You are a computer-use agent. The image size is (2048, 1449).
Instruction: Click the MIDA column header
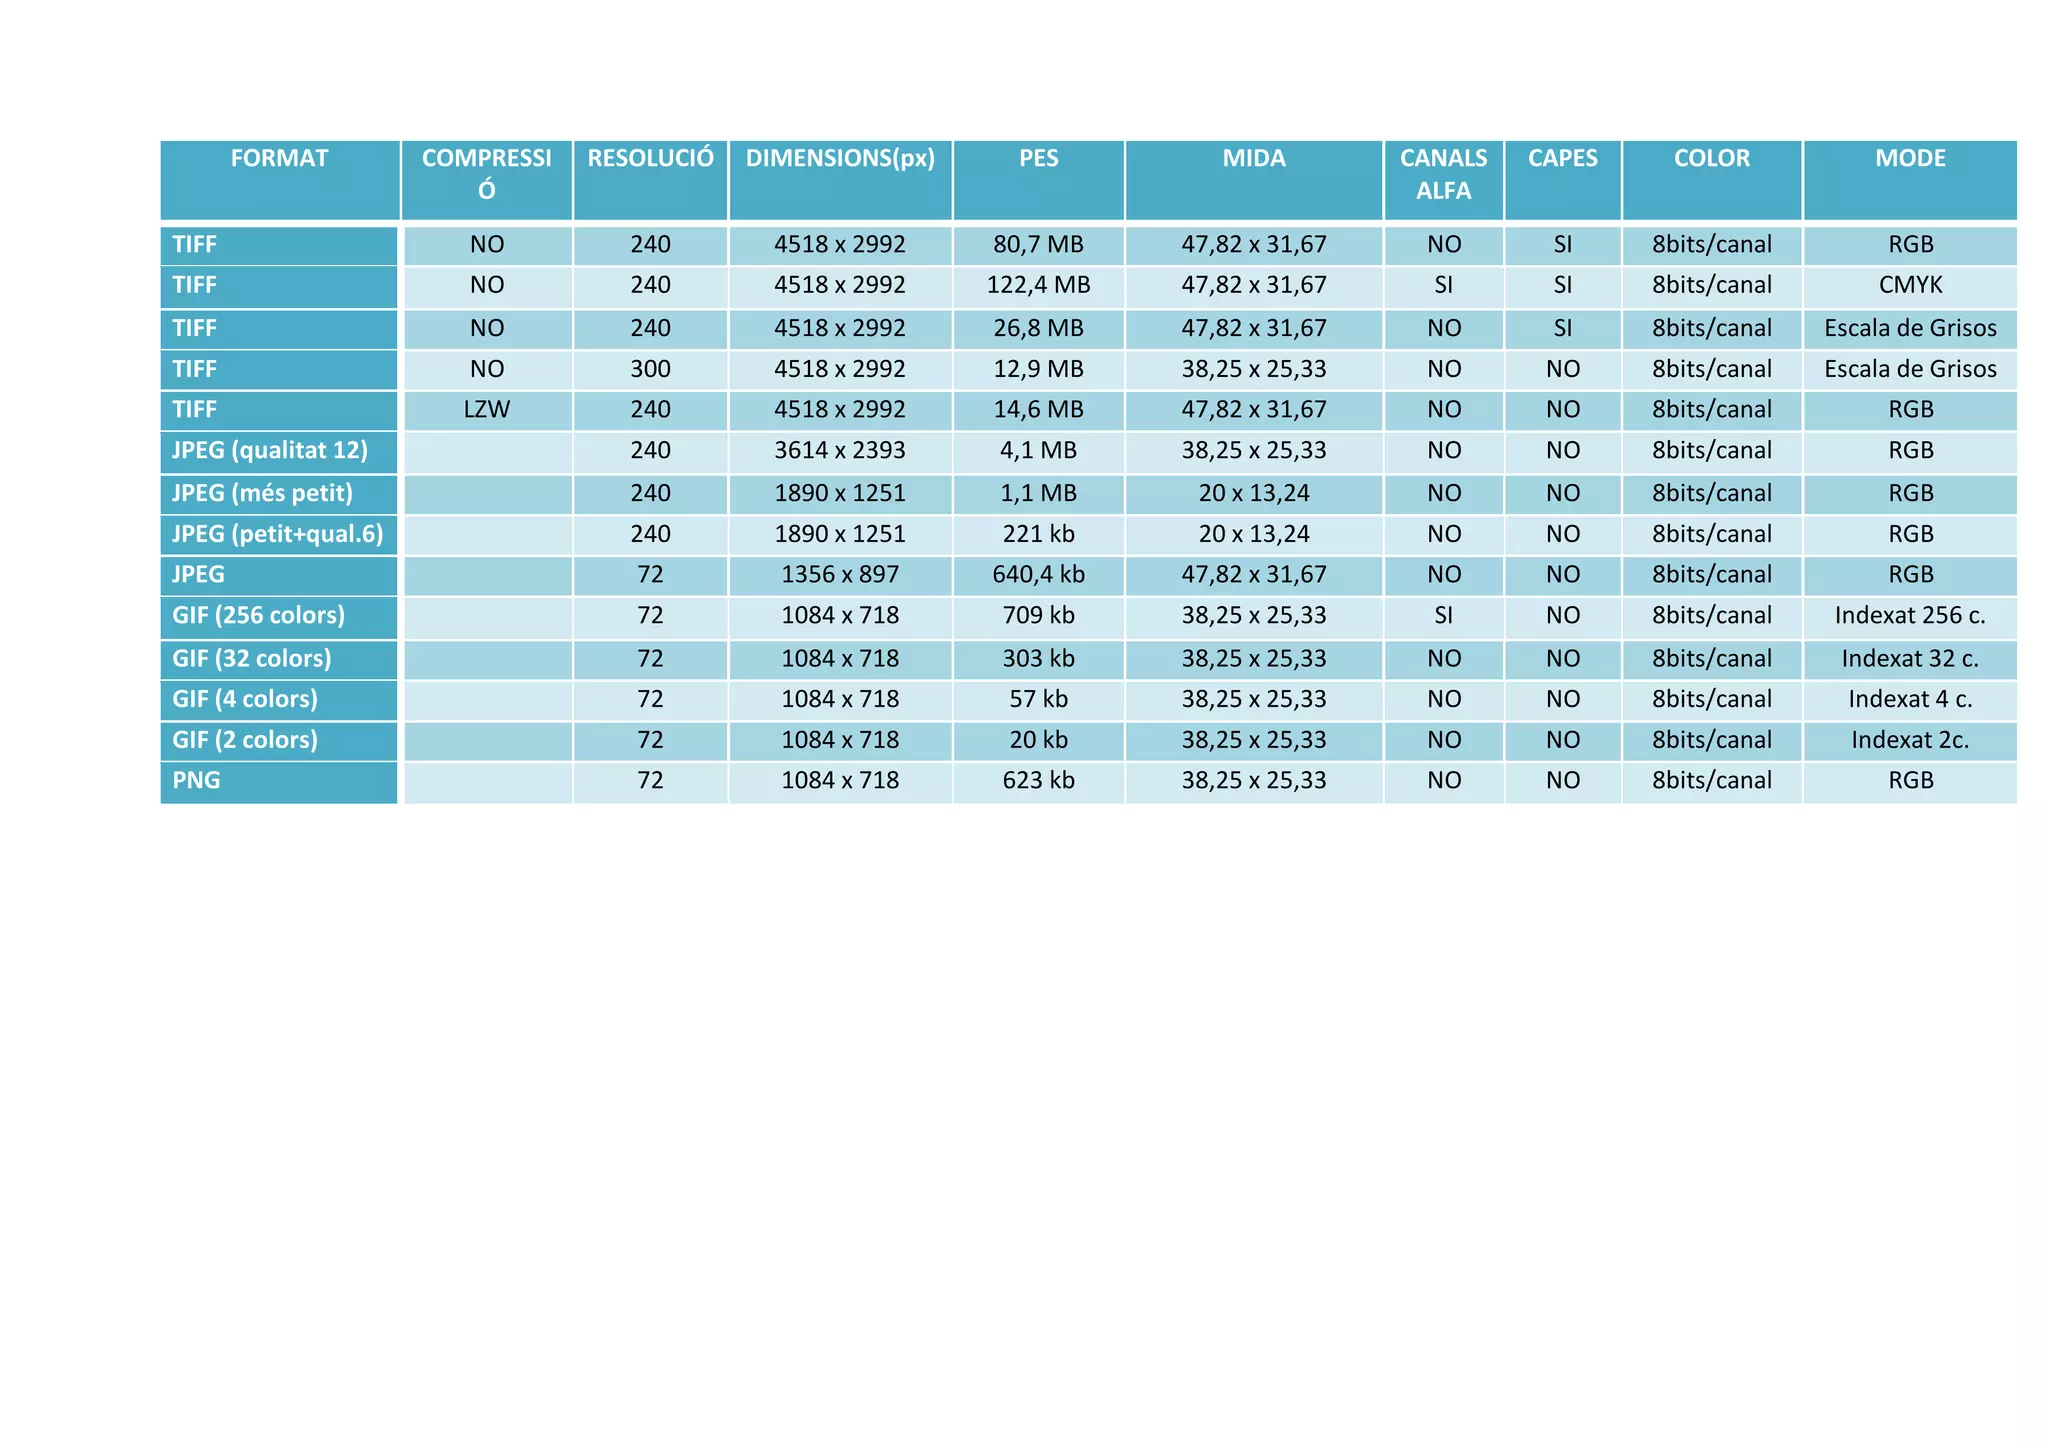click(x=1253, y=159)
